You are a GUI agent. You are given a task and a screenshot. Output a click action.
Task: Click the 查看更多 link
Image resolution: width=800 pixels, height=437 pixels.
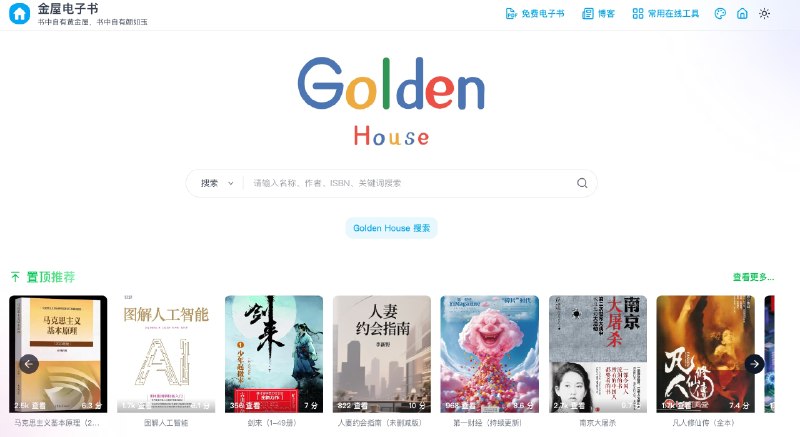(754, 277)
